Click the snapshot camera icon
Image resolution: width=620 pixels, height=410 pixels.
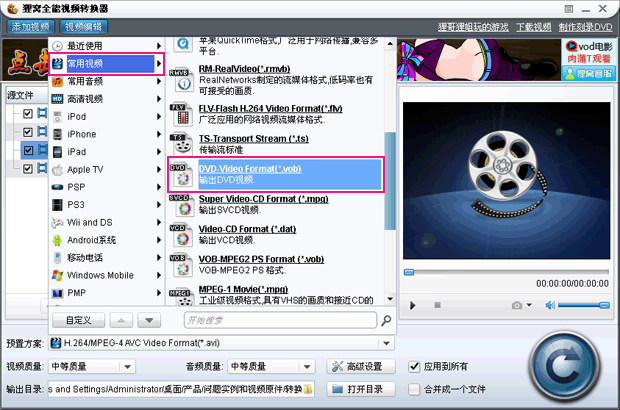coord(516,305)
